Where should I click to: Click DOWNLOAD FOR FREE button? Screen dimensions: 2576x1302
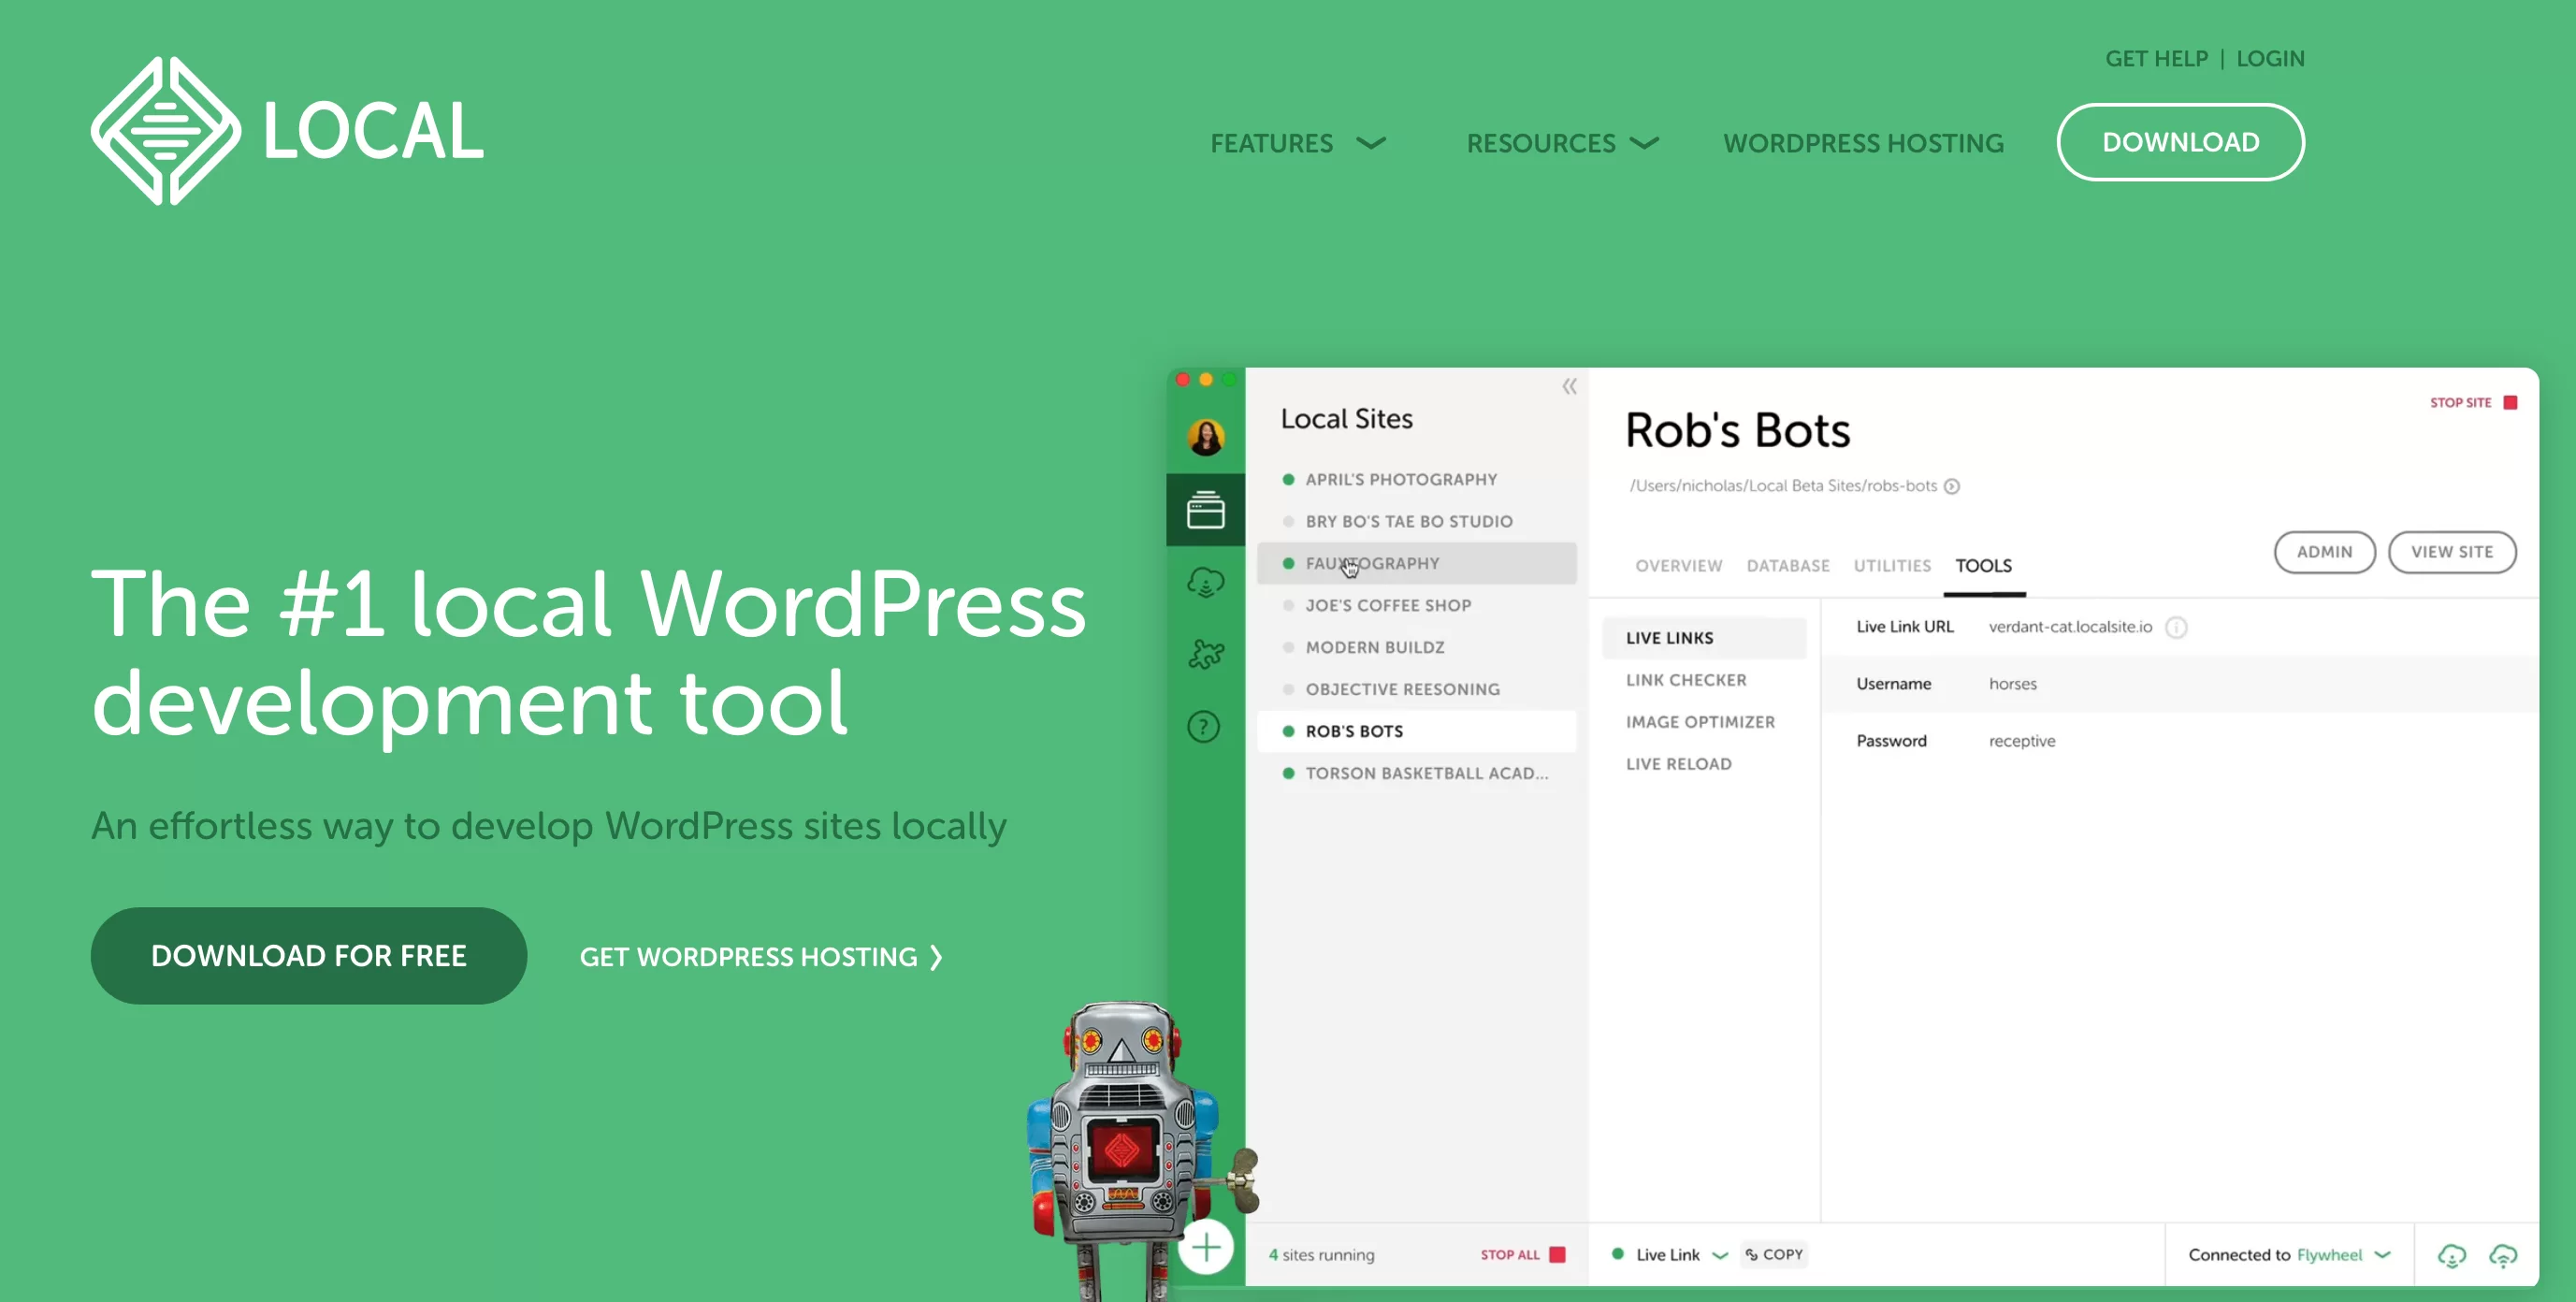click(307, 955)
